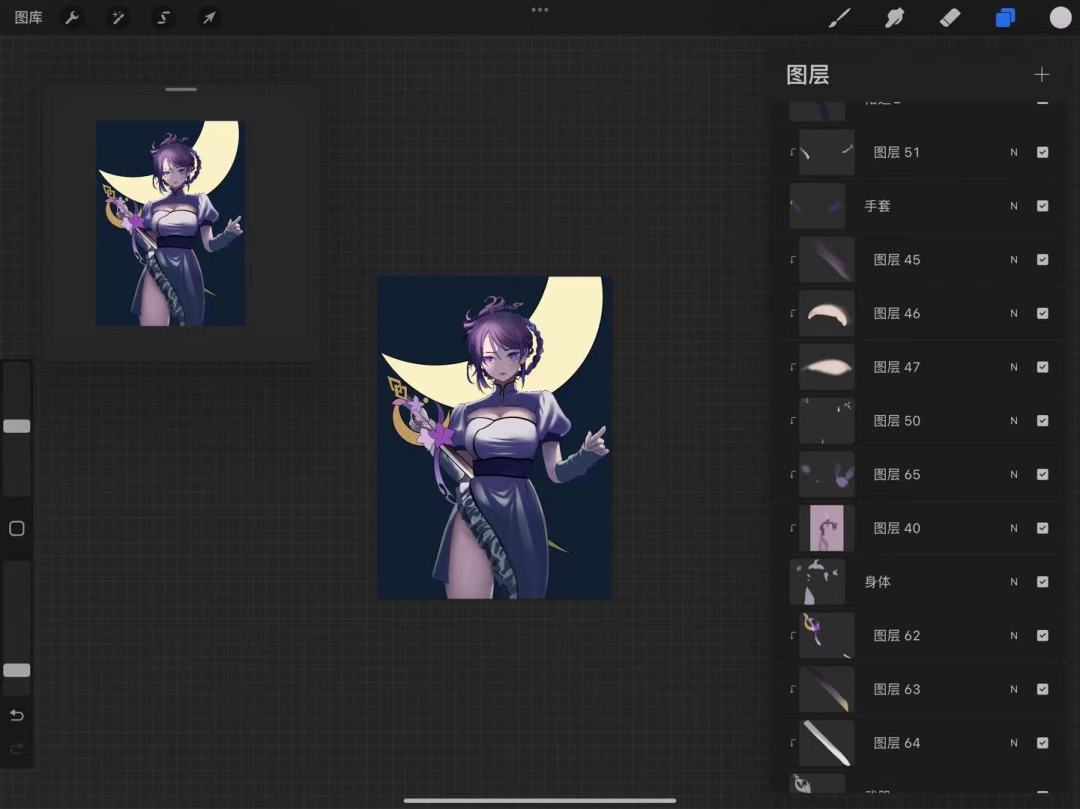The width and height of the screenshot is (1080, 809).
Task: Close the Layers panel via layers icon
Action: [1005, 17]
